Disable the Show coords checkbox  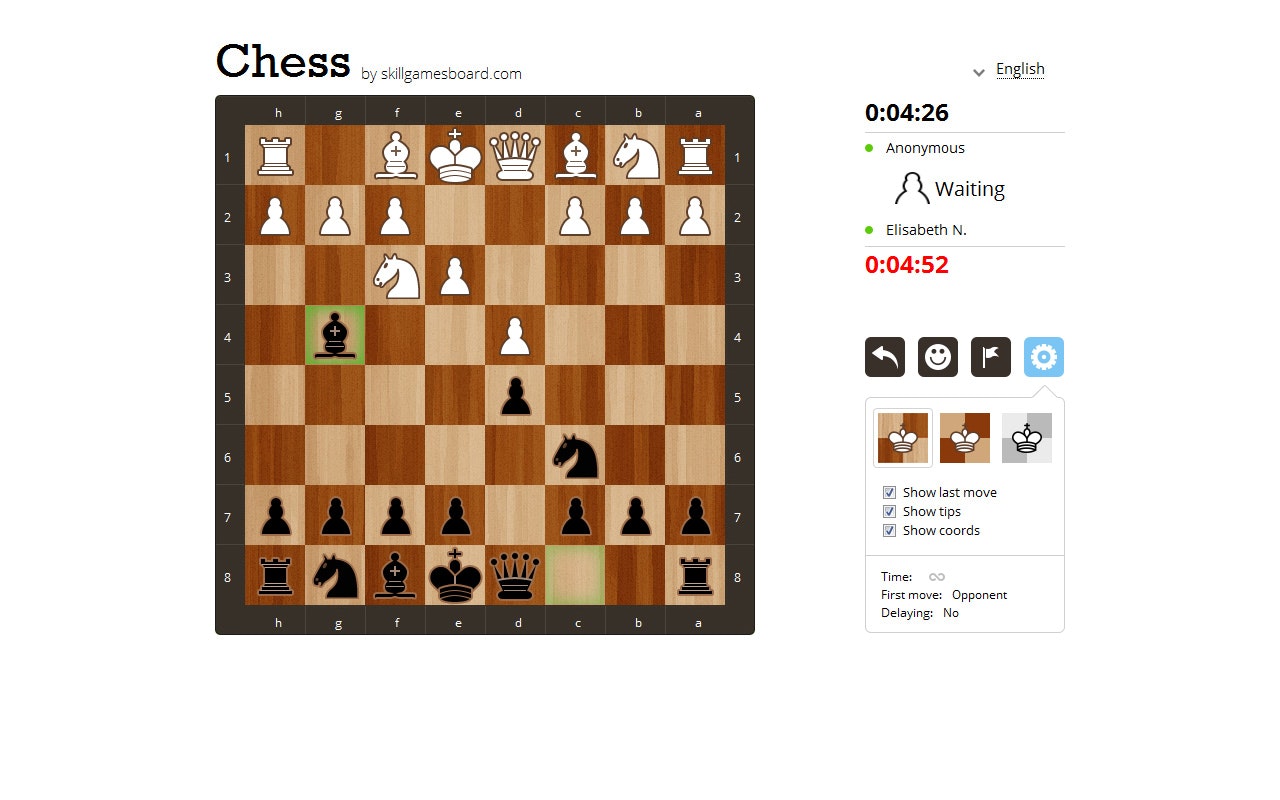click(x=889, y=530)
